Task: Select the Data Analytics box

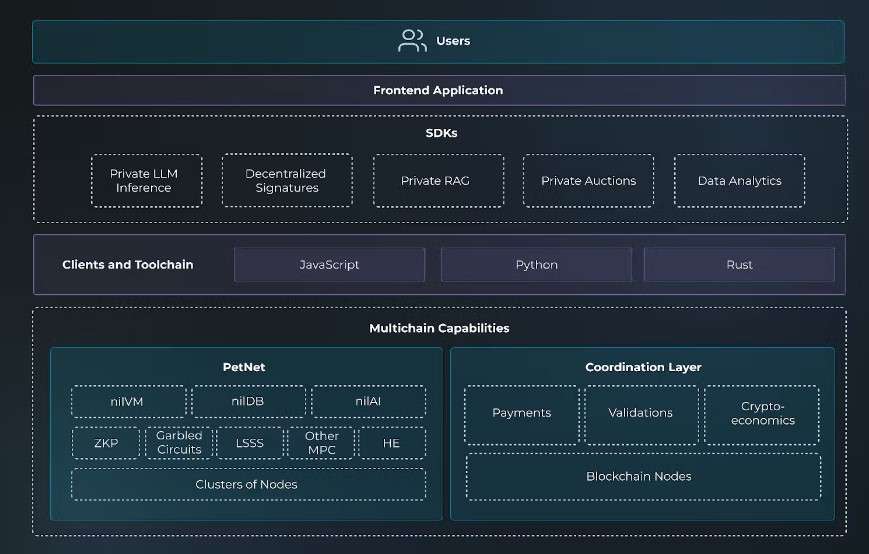Action: click(739, 181)
